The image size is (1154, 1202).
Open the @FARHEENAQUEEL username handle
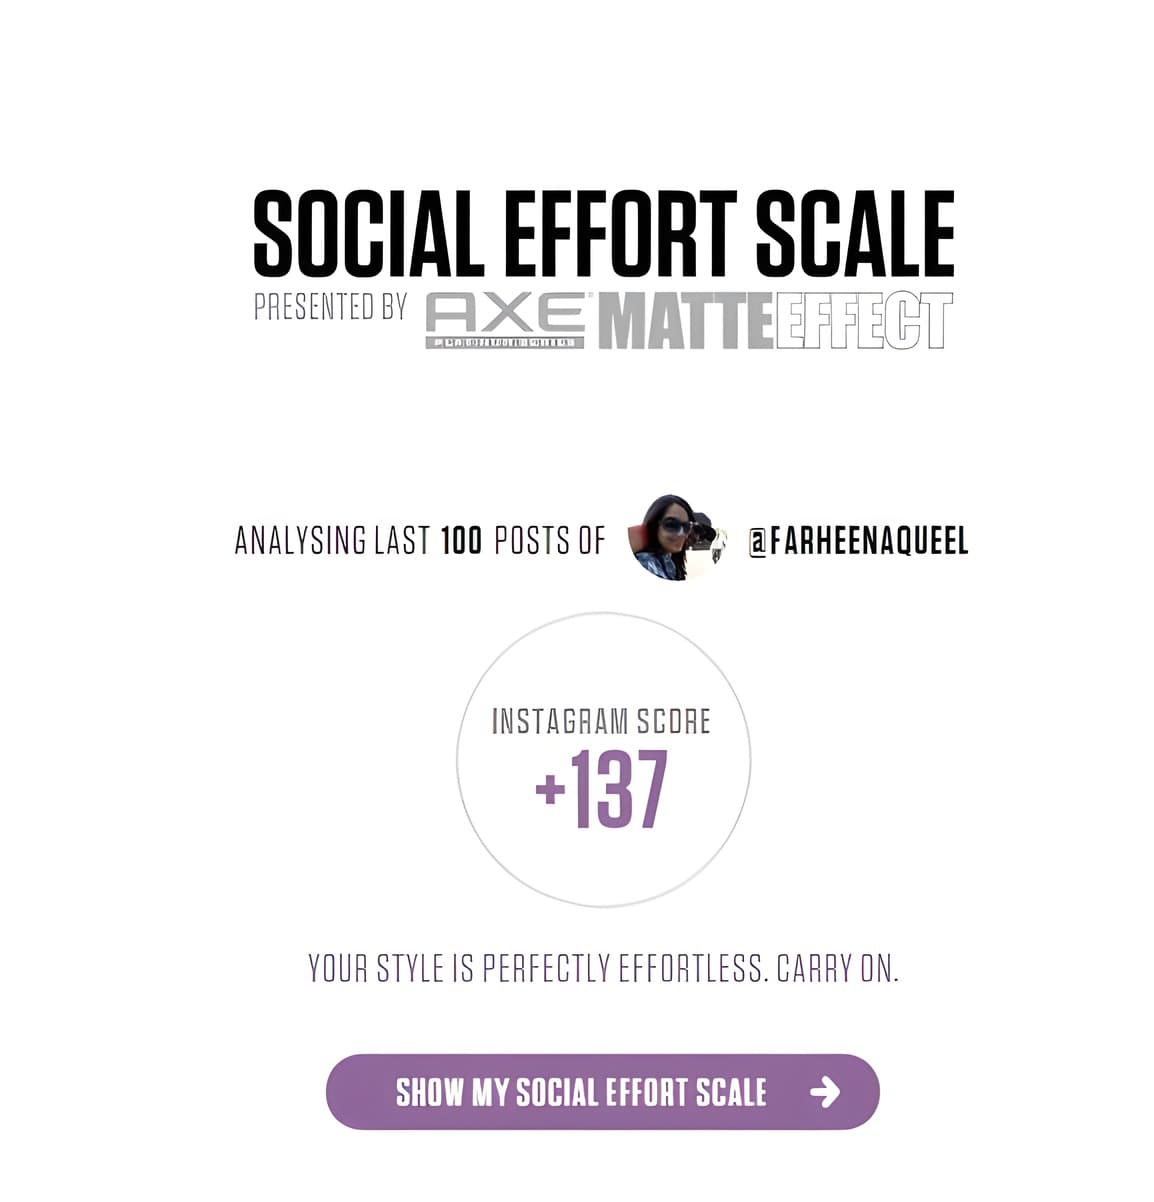[859, 541]
